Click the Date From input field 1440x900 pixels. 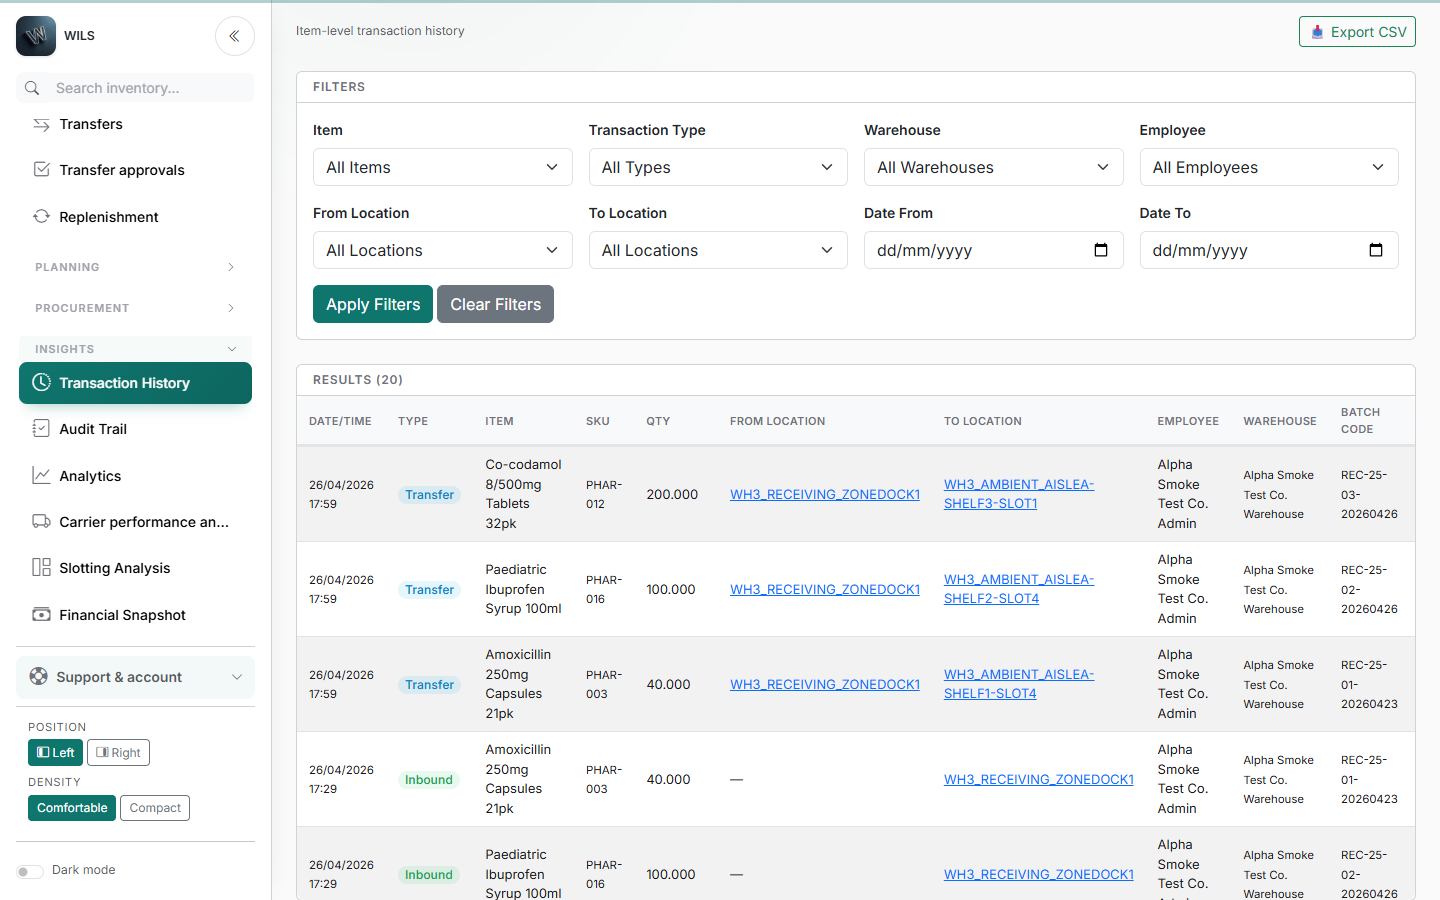coord(993,250)
